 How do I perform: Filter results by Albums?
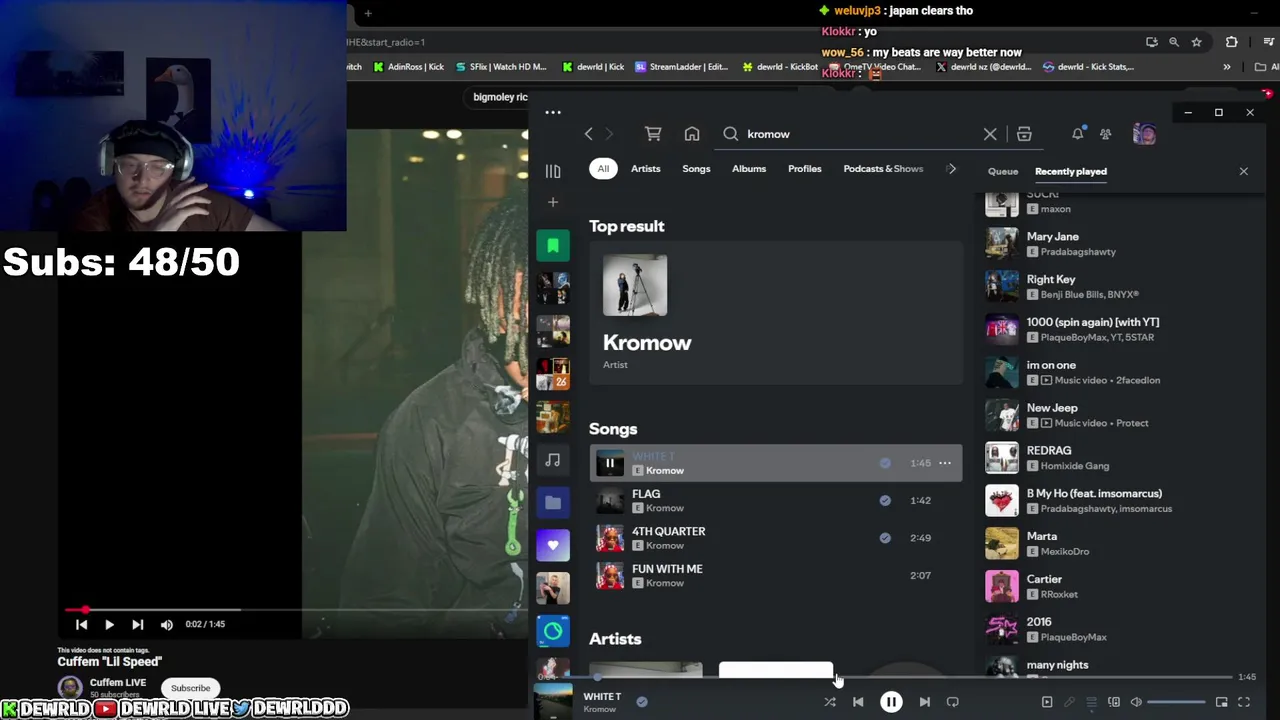pyautogui.click(x=749, y=169)
